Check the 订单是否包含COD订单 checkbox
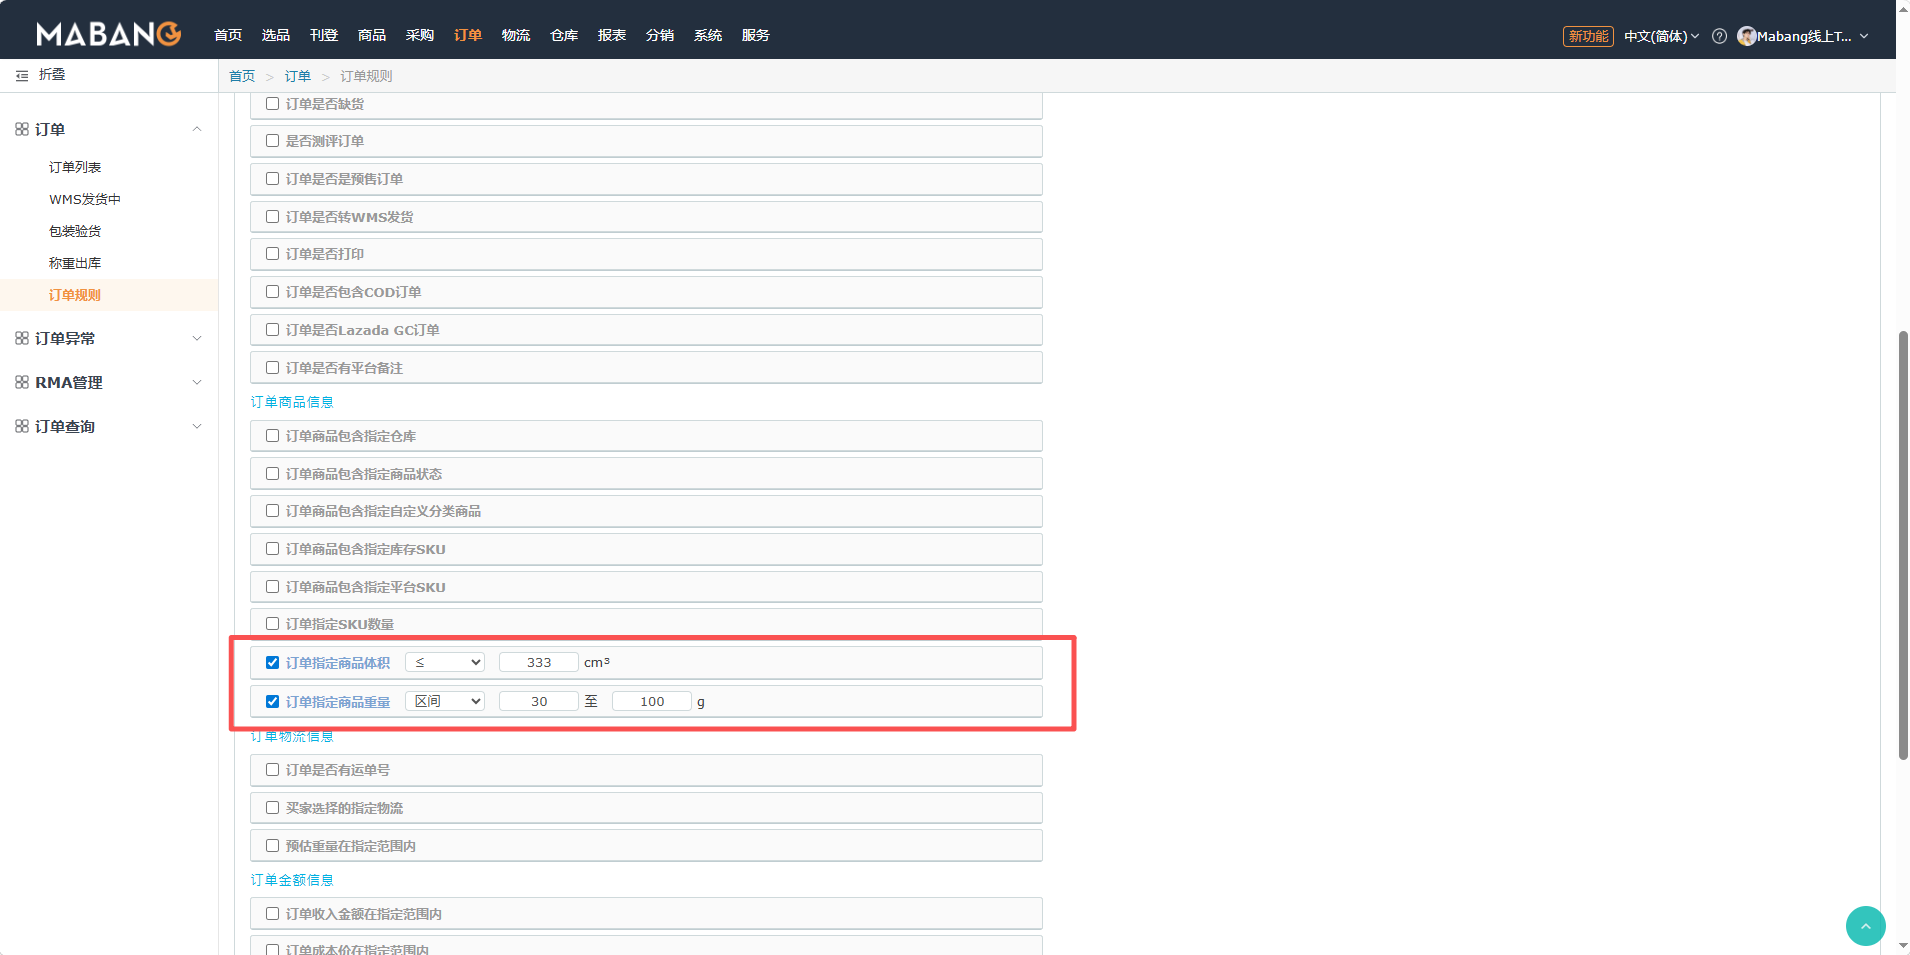Screen dimensions: 1910x955 pos(272,292)
